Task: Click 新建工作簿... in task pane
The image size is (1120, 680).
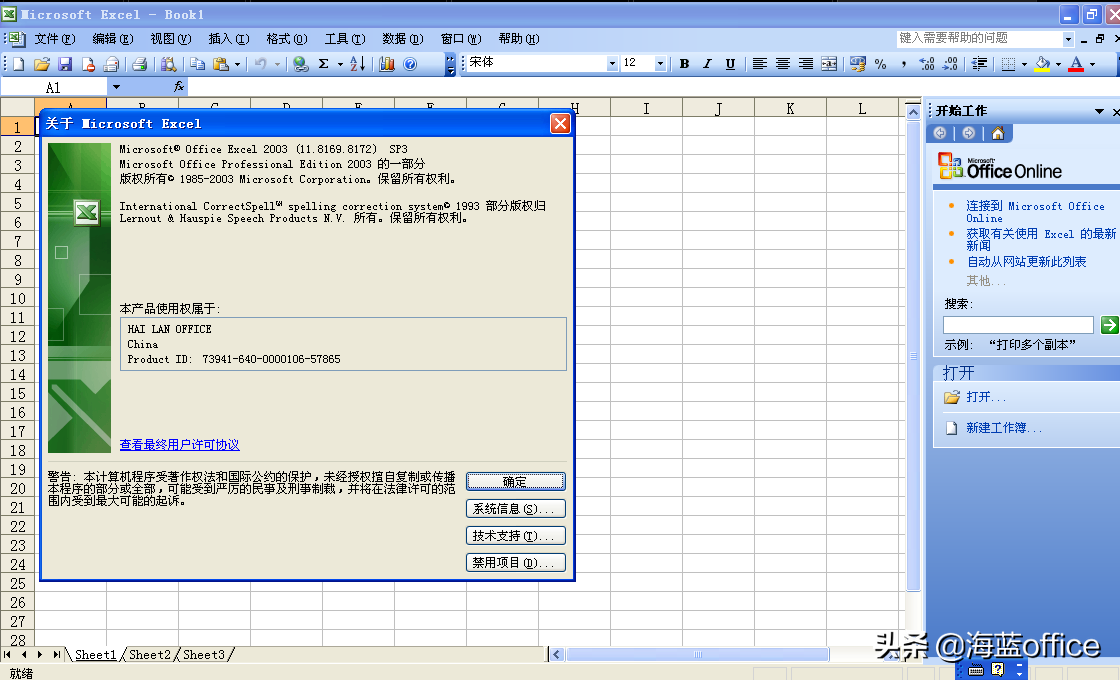Action: pos(1004,428)
